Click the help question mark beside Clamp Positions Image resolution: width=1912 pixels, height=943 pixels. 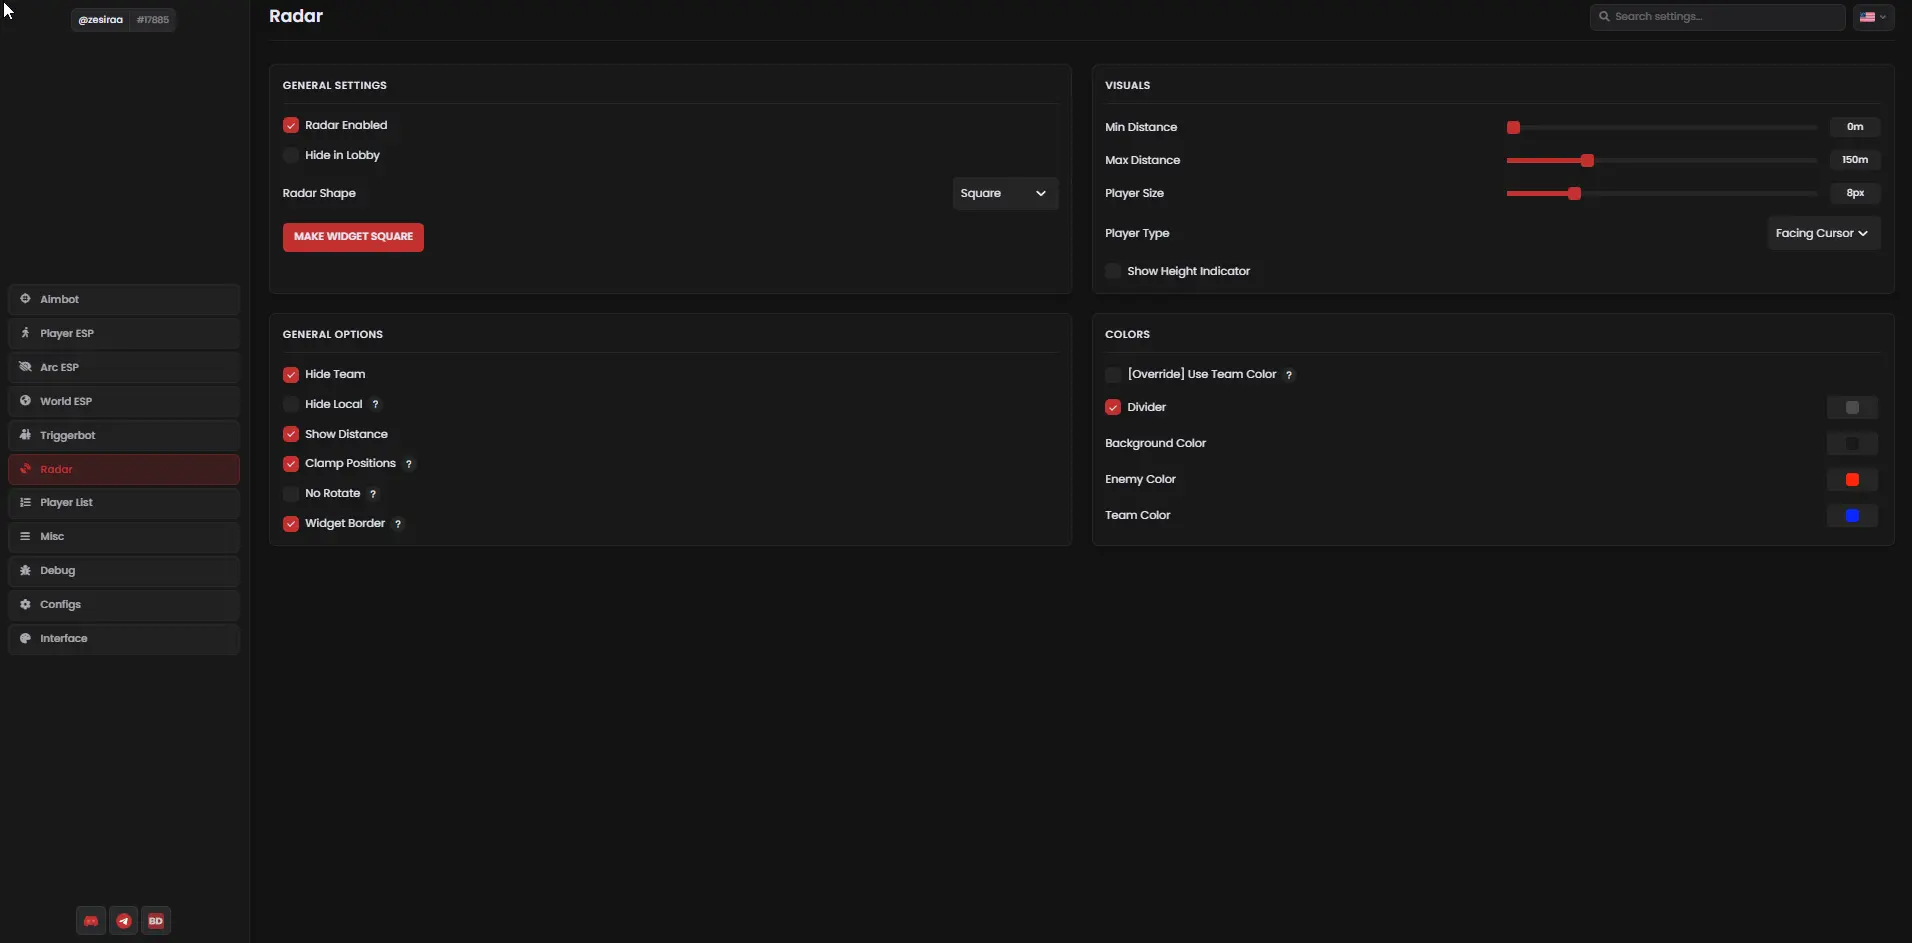click(409, 464)
